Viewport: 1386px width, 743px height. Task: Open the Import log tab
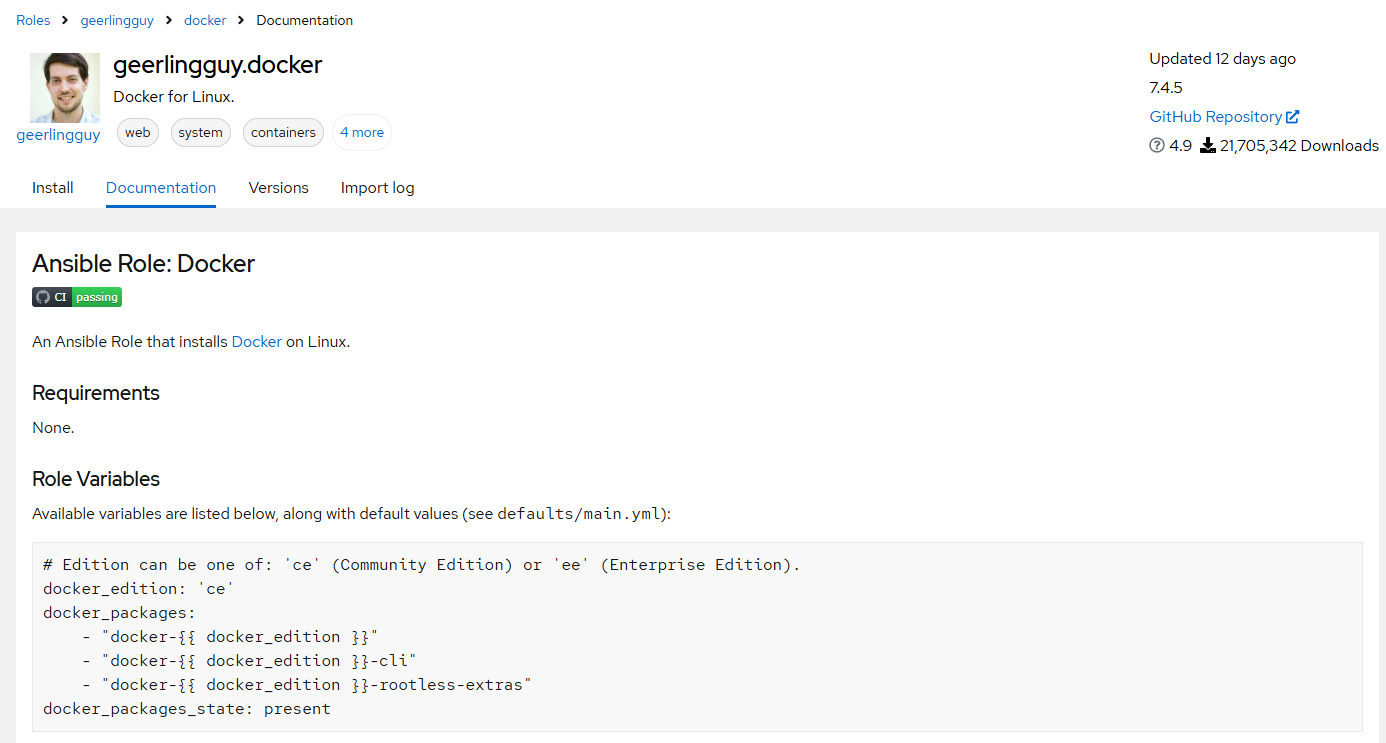coord(378,188)
